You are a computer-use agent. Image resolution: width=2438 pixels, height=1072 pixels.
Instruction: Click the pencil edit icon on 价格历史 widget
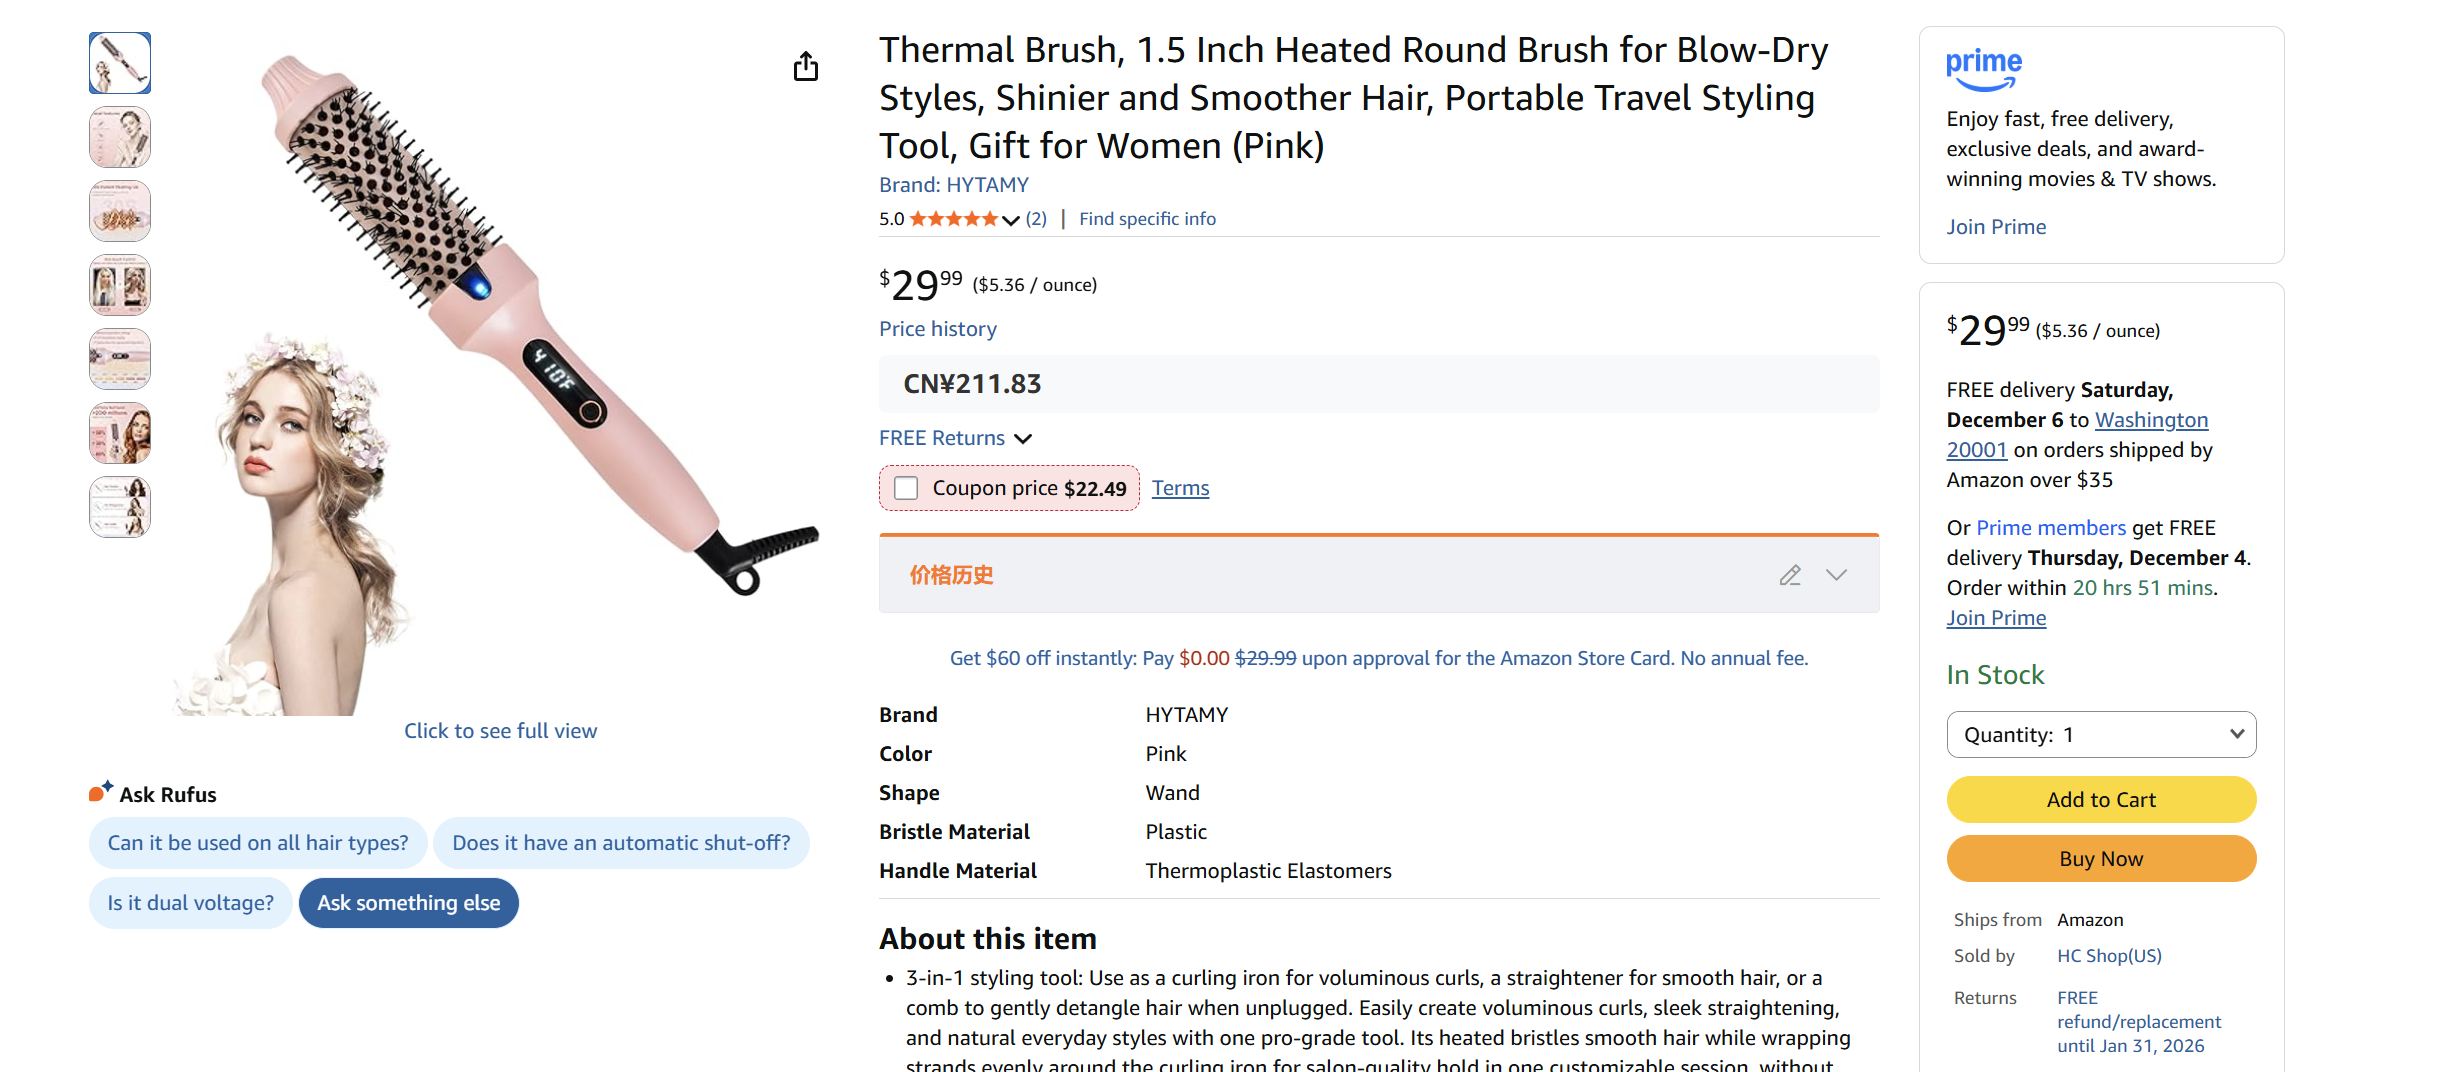point(1789,575)
